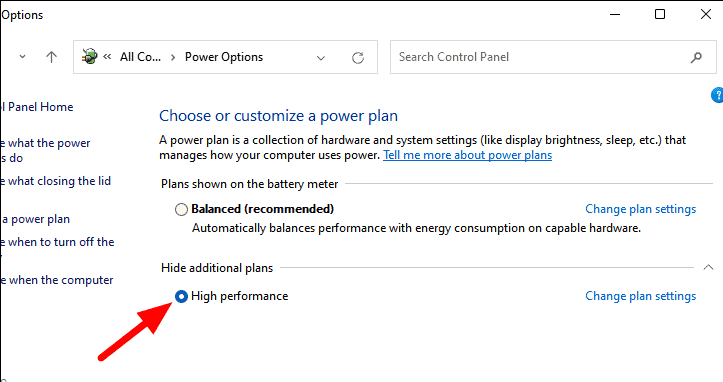This screenshot has width=723, height=382.
Task: Change plan settings for High performance
Action: click(640, 296)
